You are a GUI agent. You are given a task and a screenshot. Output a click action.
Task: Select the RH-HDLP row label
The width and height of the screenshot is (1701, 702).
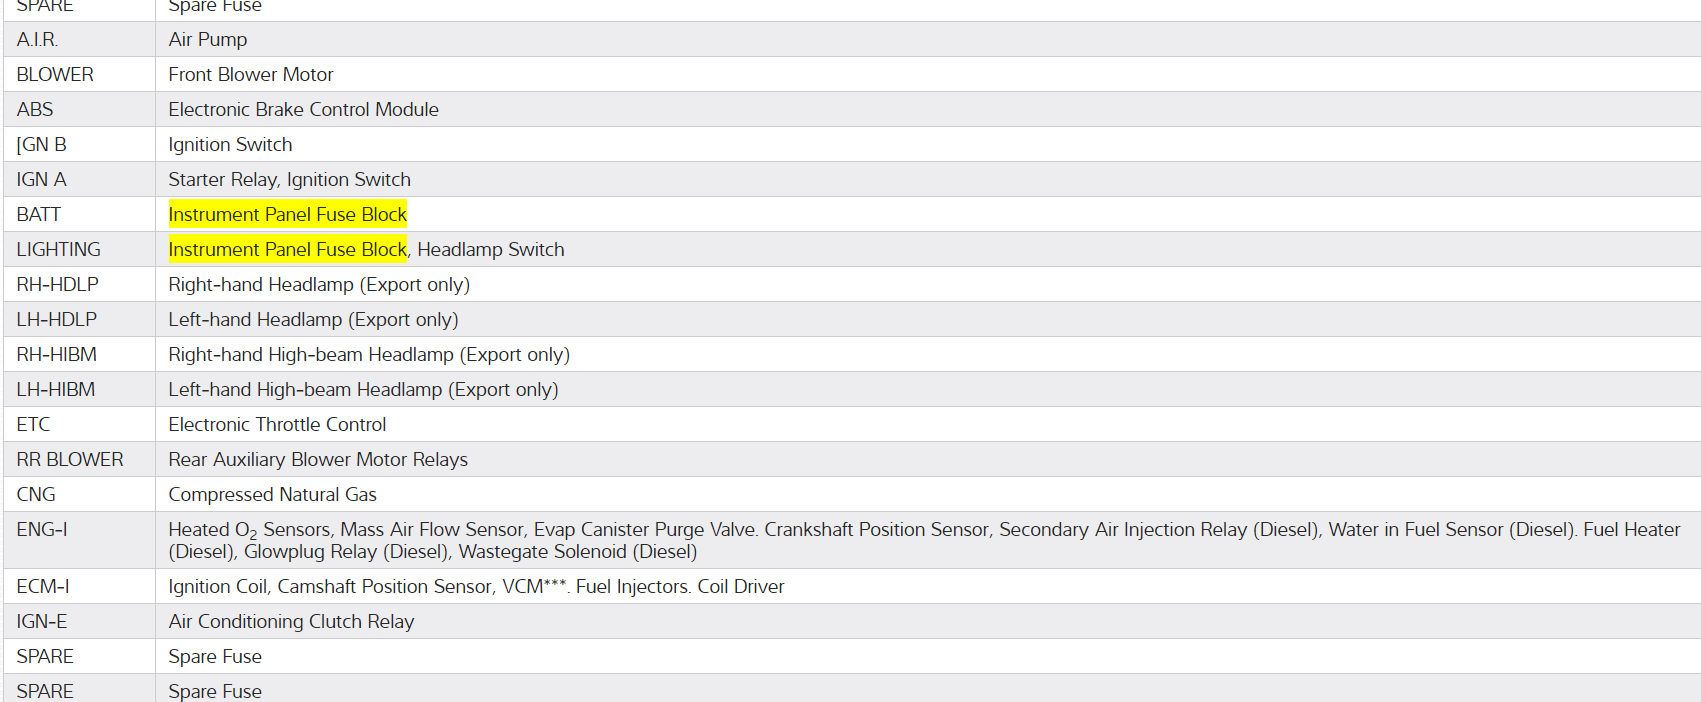pyautogui.click(x=57, y=285)
